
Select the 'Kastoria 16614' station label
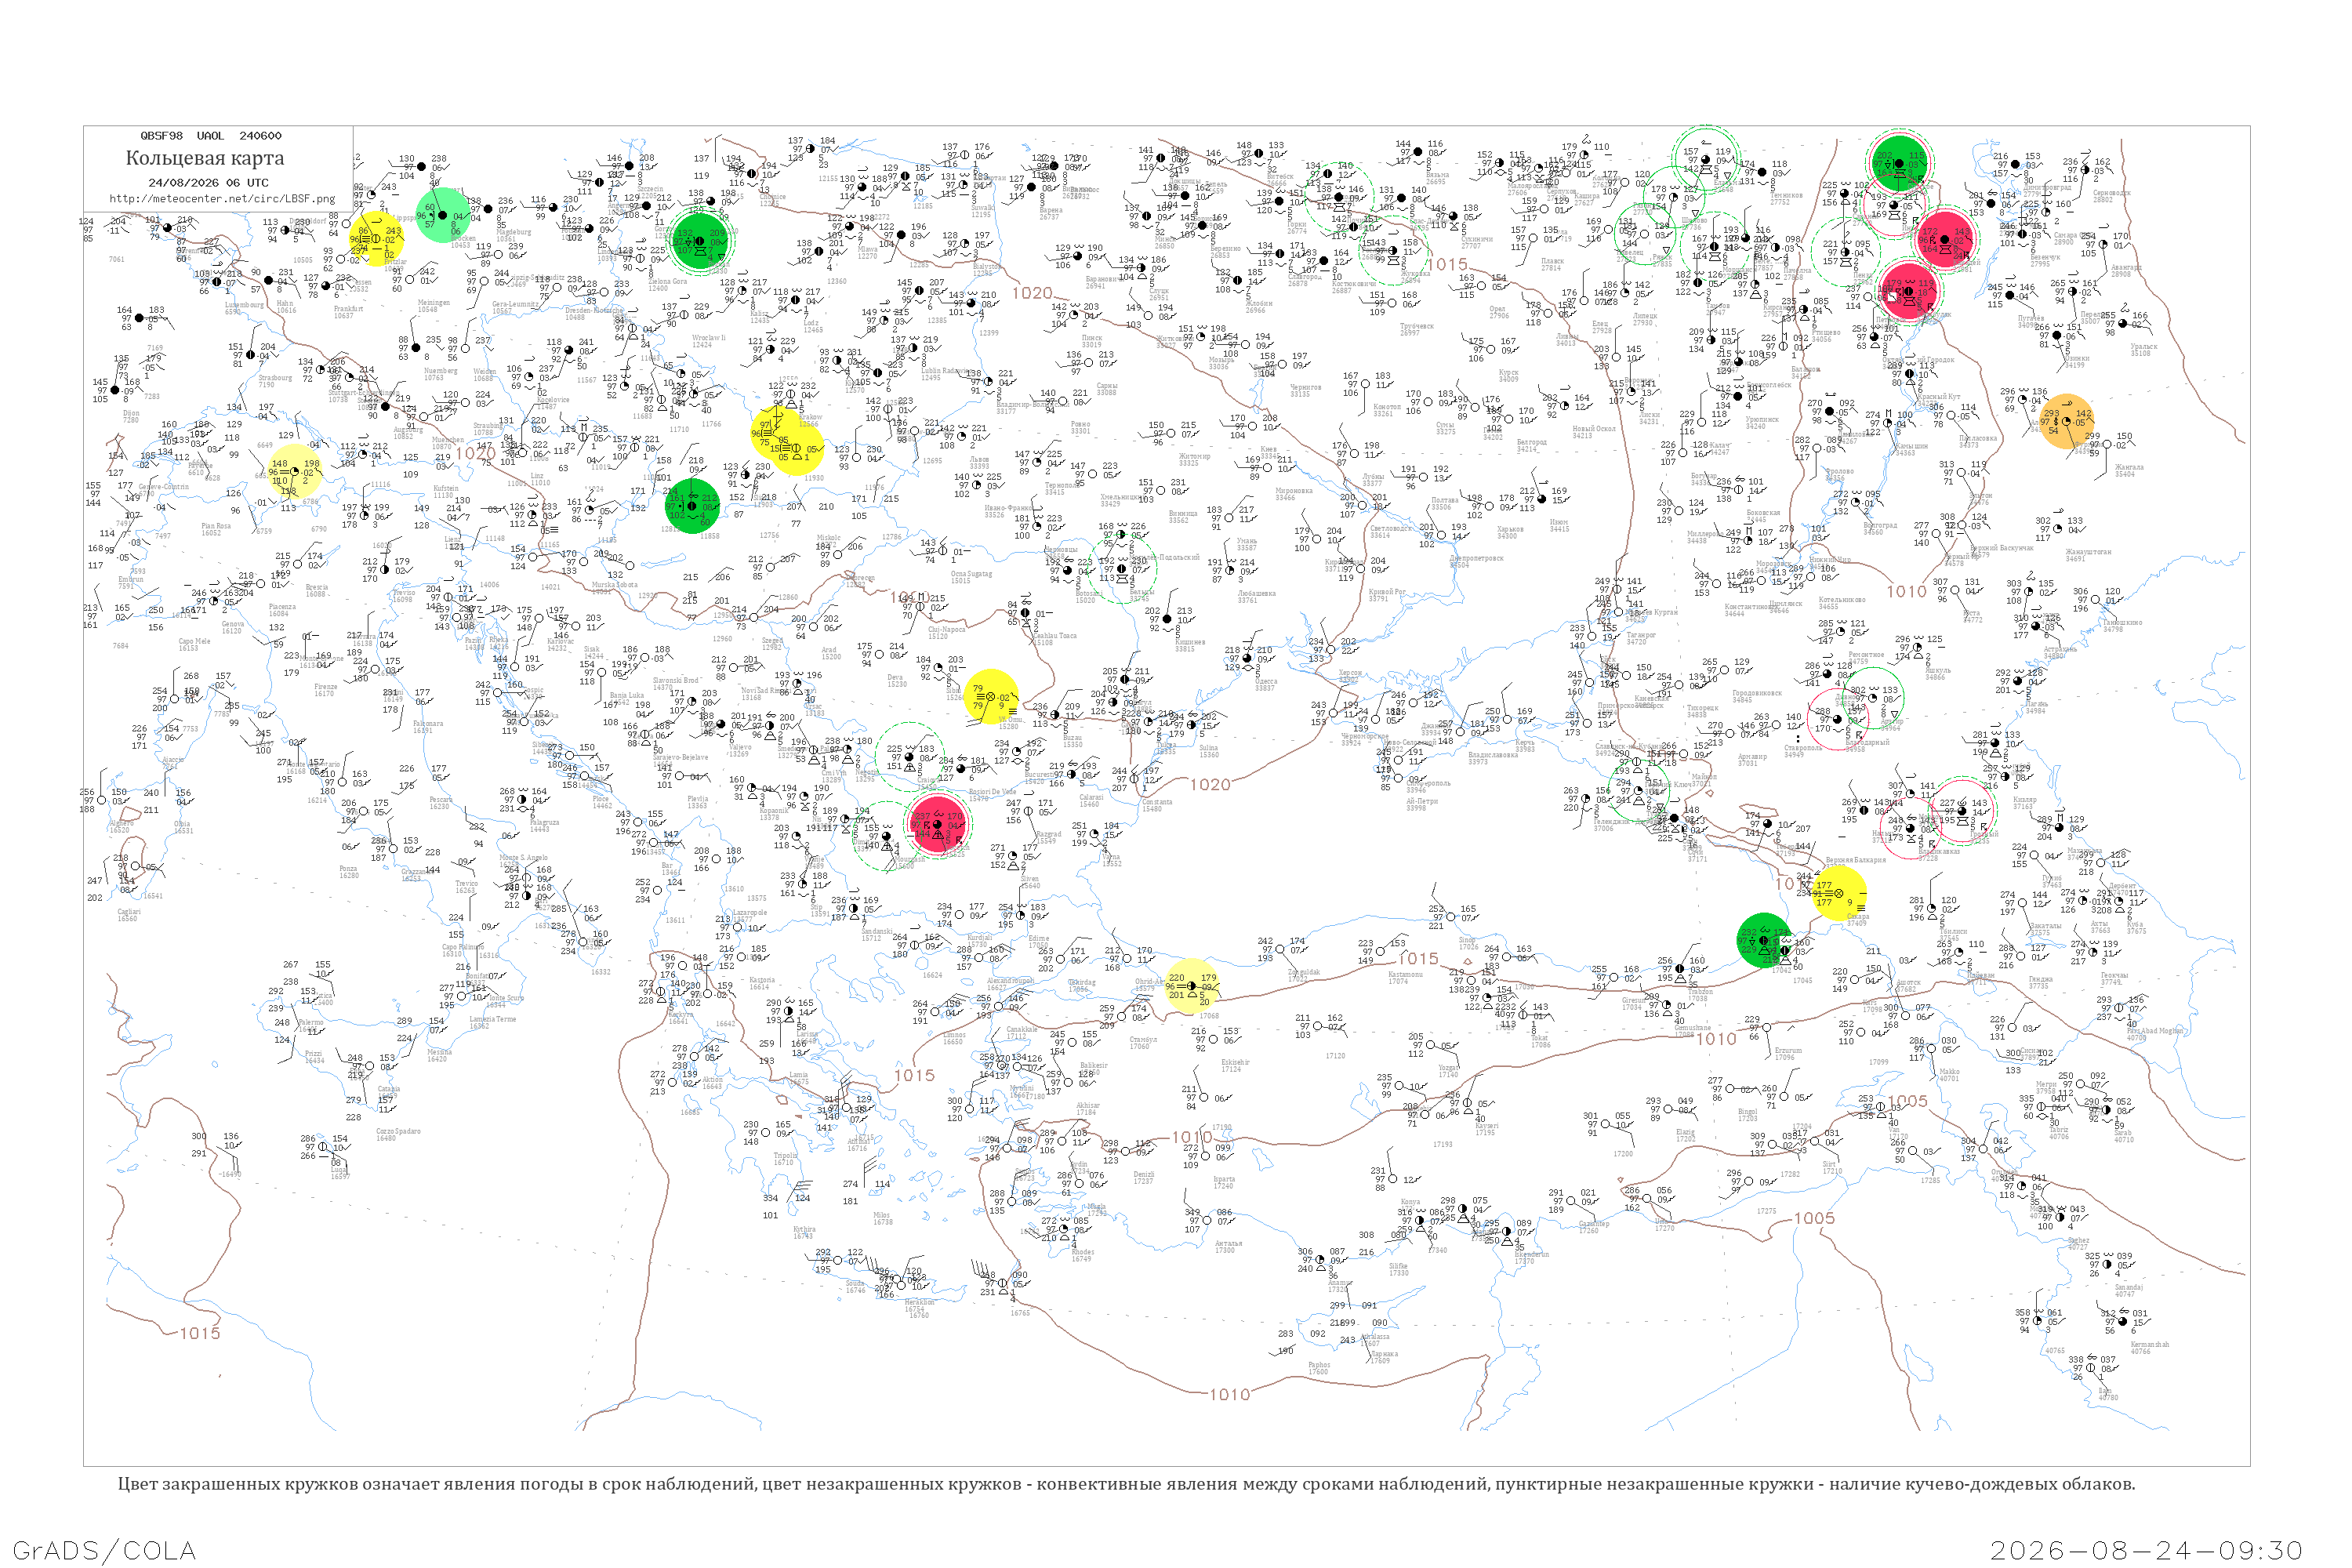(761, 983)
